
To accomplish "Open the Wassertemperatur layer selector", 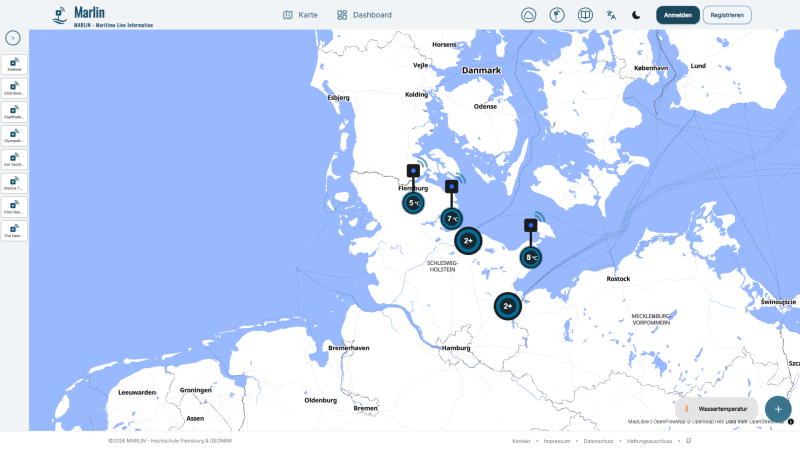I will click(716, 409).
